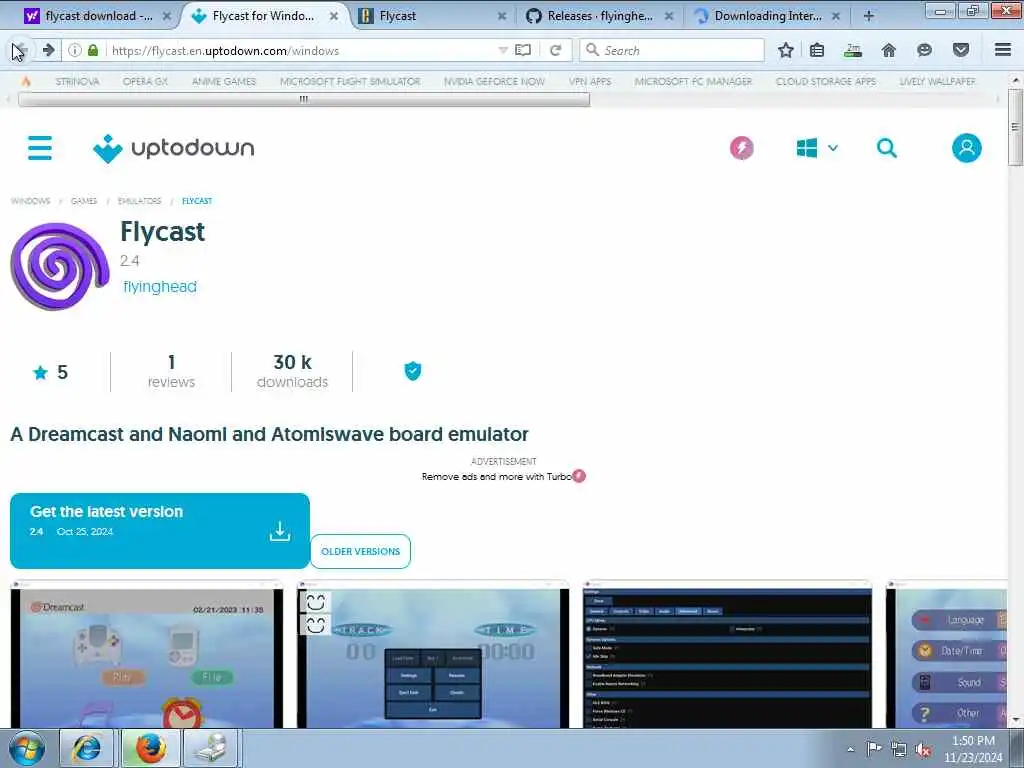This screenshot has height=768, width=1024.
Task: Open the Dreamcast menu screenshot thumbnail
Action: point(147,654)
